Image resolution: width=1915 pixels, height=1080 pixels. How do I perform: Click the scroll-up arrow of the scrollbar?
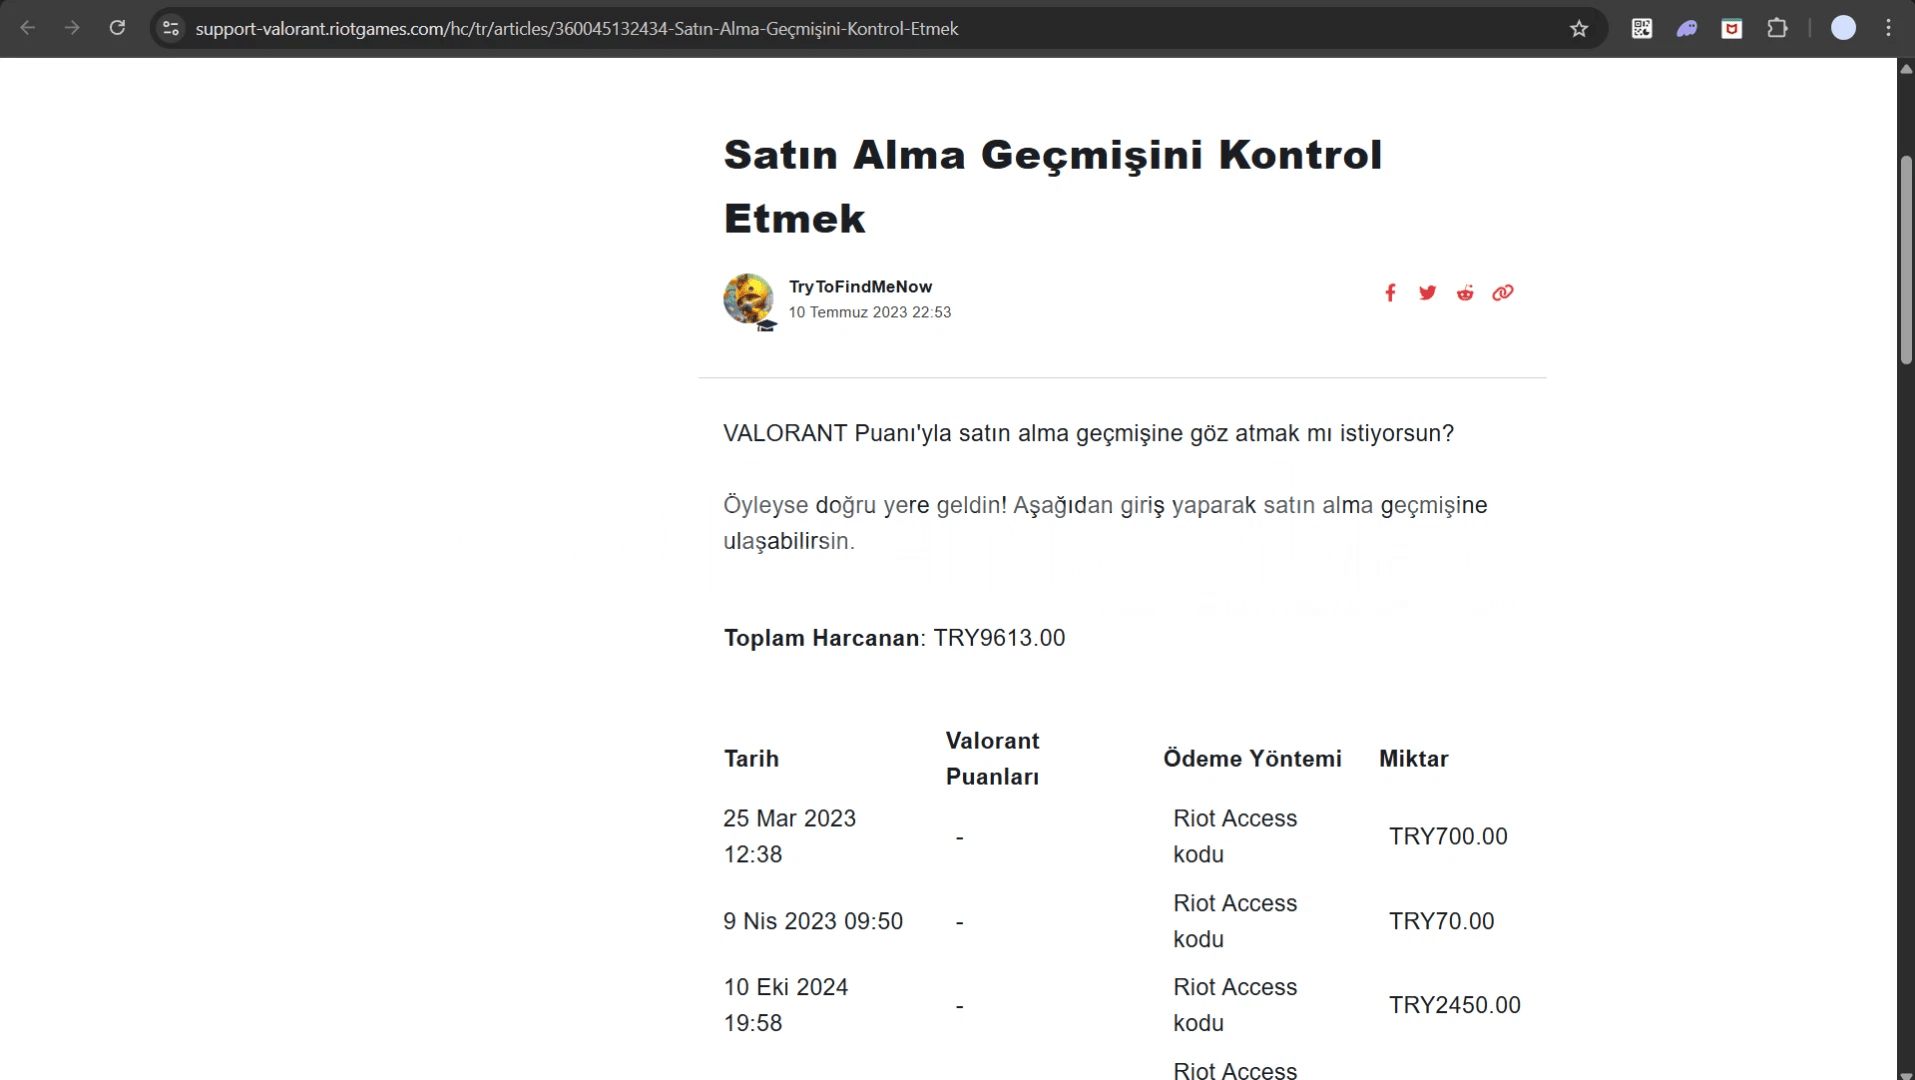[x=1906, y=68]
